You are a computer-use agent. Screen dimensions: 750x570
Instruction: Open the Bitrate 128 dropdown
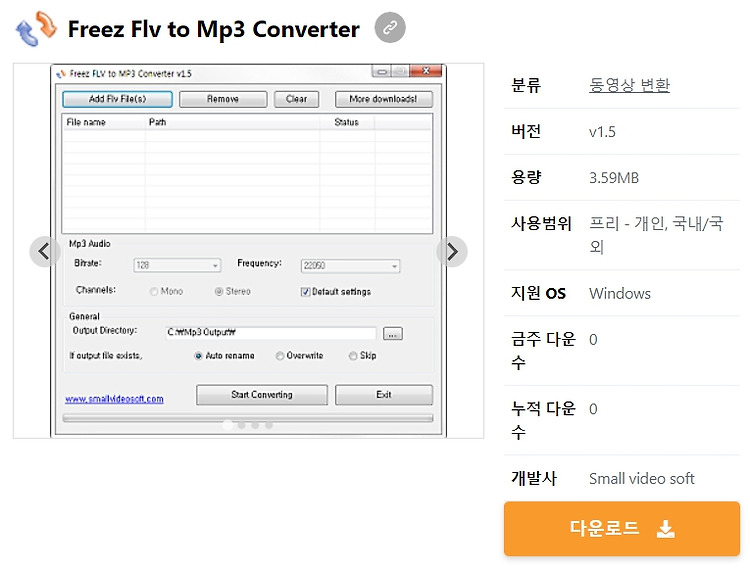click(177, 265)
